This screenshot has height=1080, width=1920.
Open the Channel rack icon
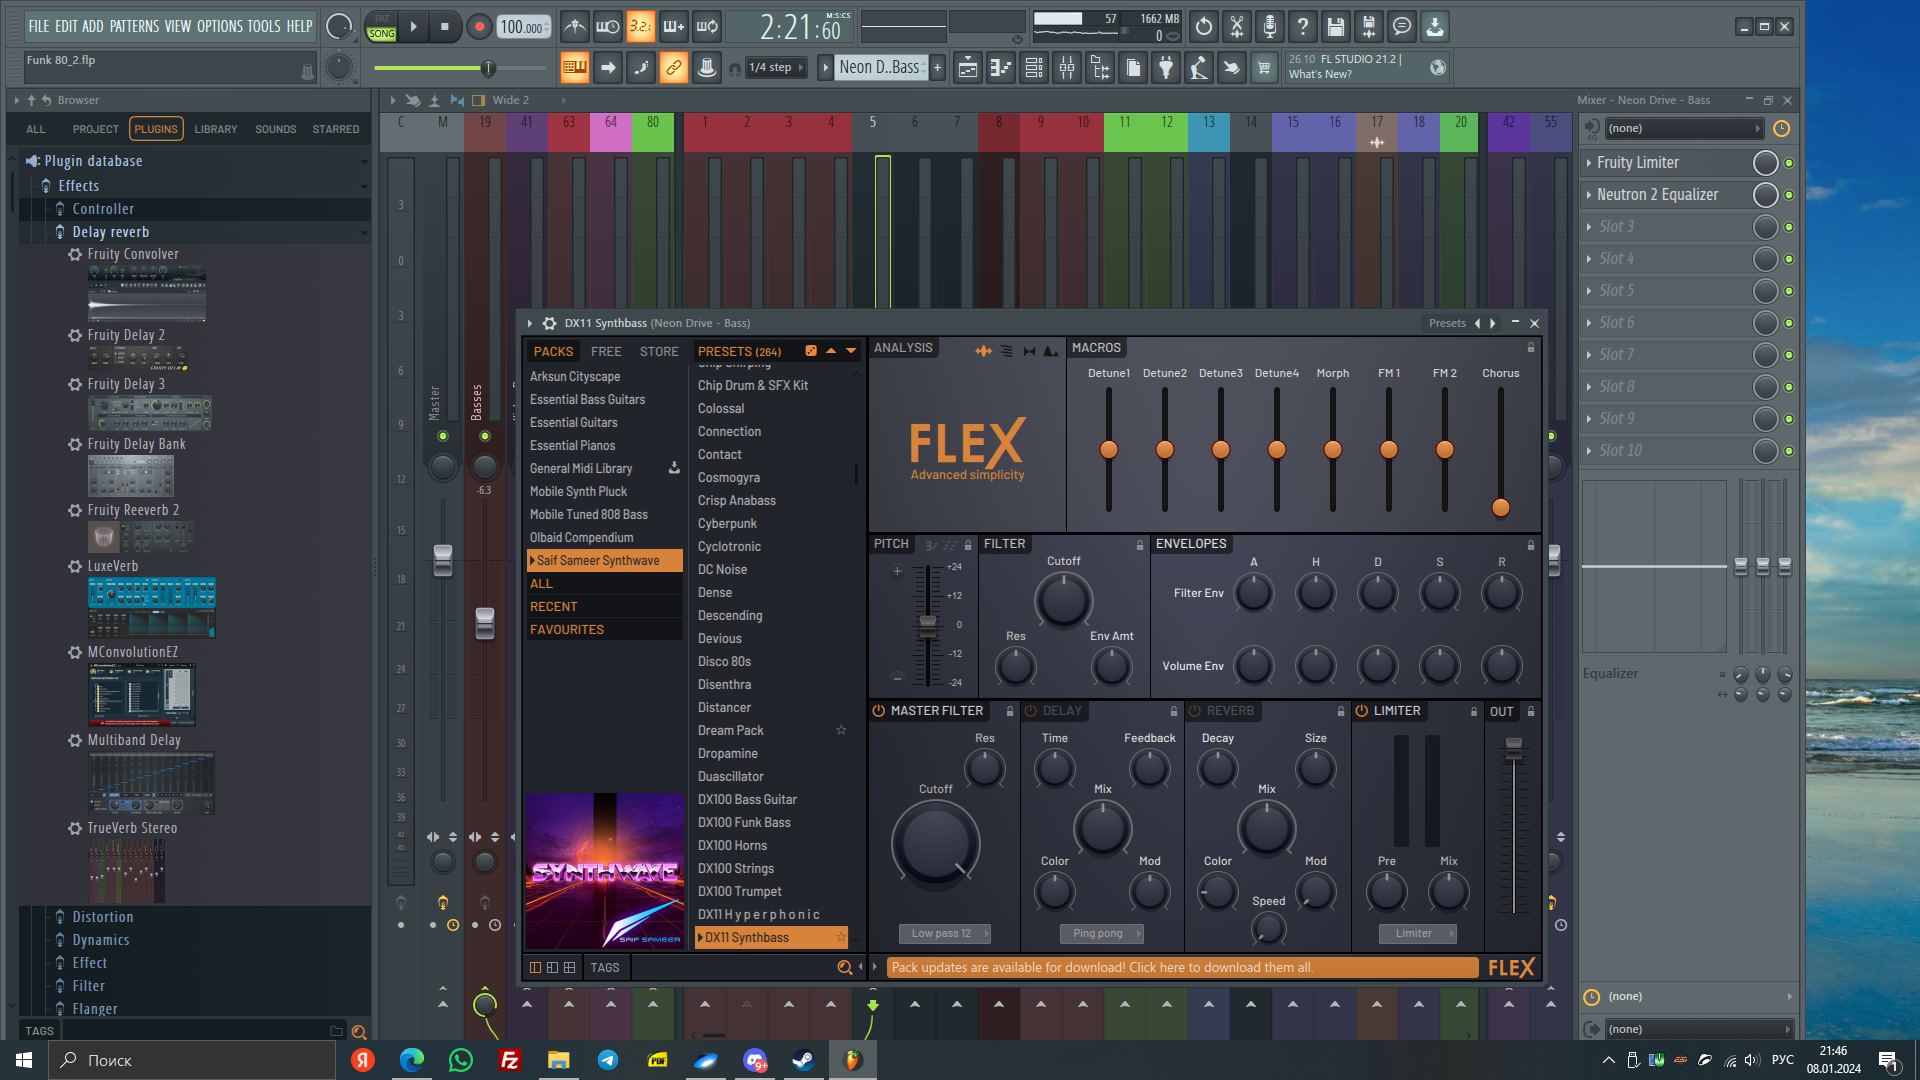tap(1034, 68)
